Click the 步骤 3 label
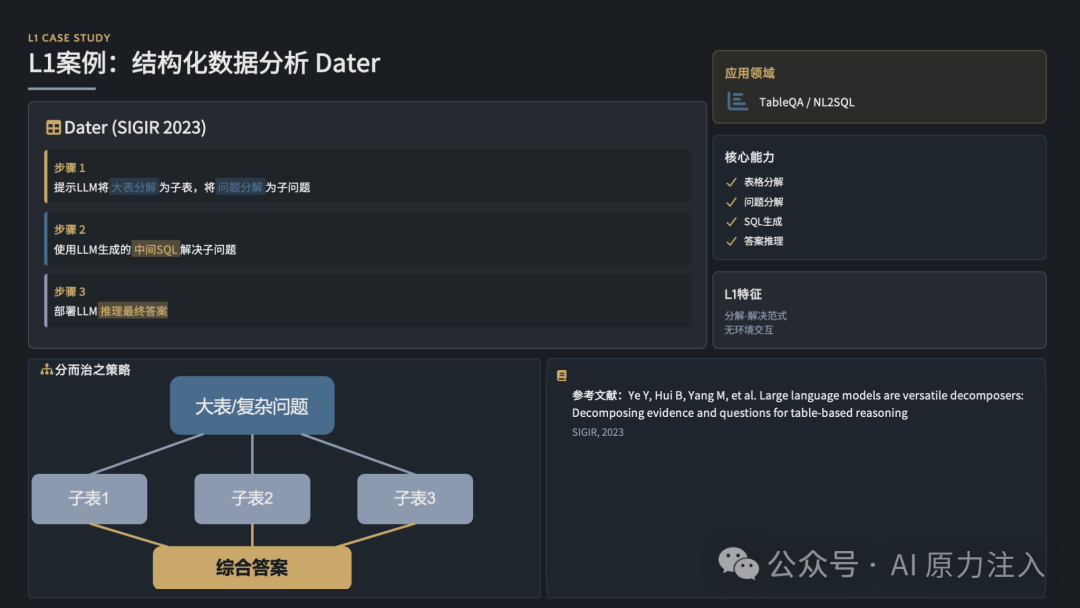The image size is (1080, 608). pyautogui.click(x=70, y=291)
